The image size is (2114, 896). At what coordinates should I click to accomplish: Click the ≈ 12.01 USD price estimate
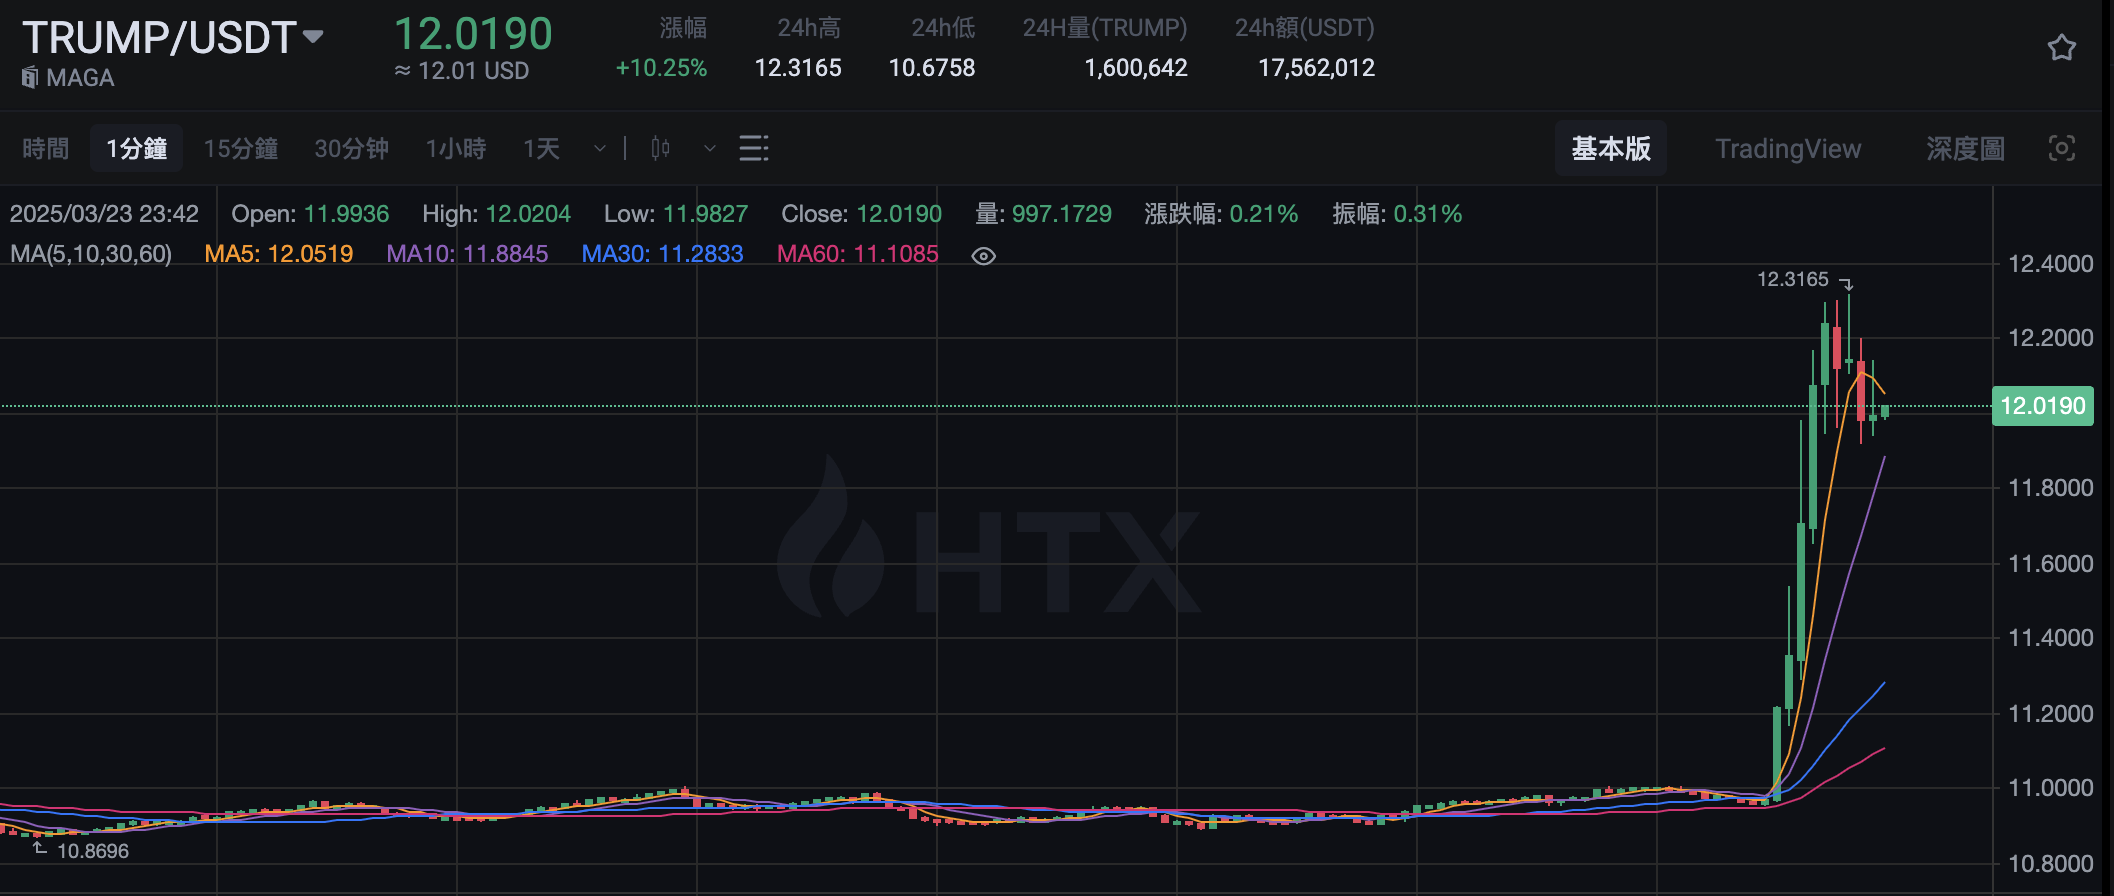tap(462, 71)
